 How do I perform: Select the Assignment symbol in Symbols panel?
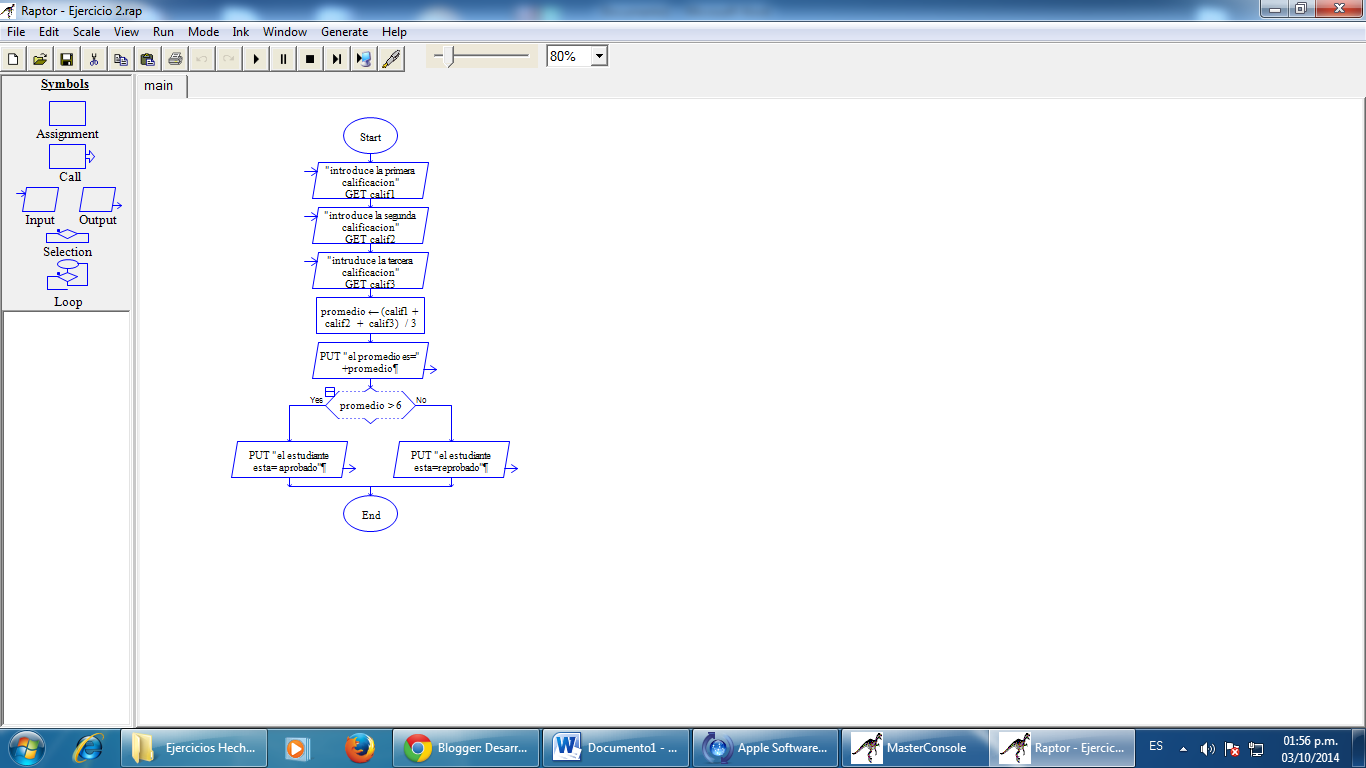coord(66,115)
